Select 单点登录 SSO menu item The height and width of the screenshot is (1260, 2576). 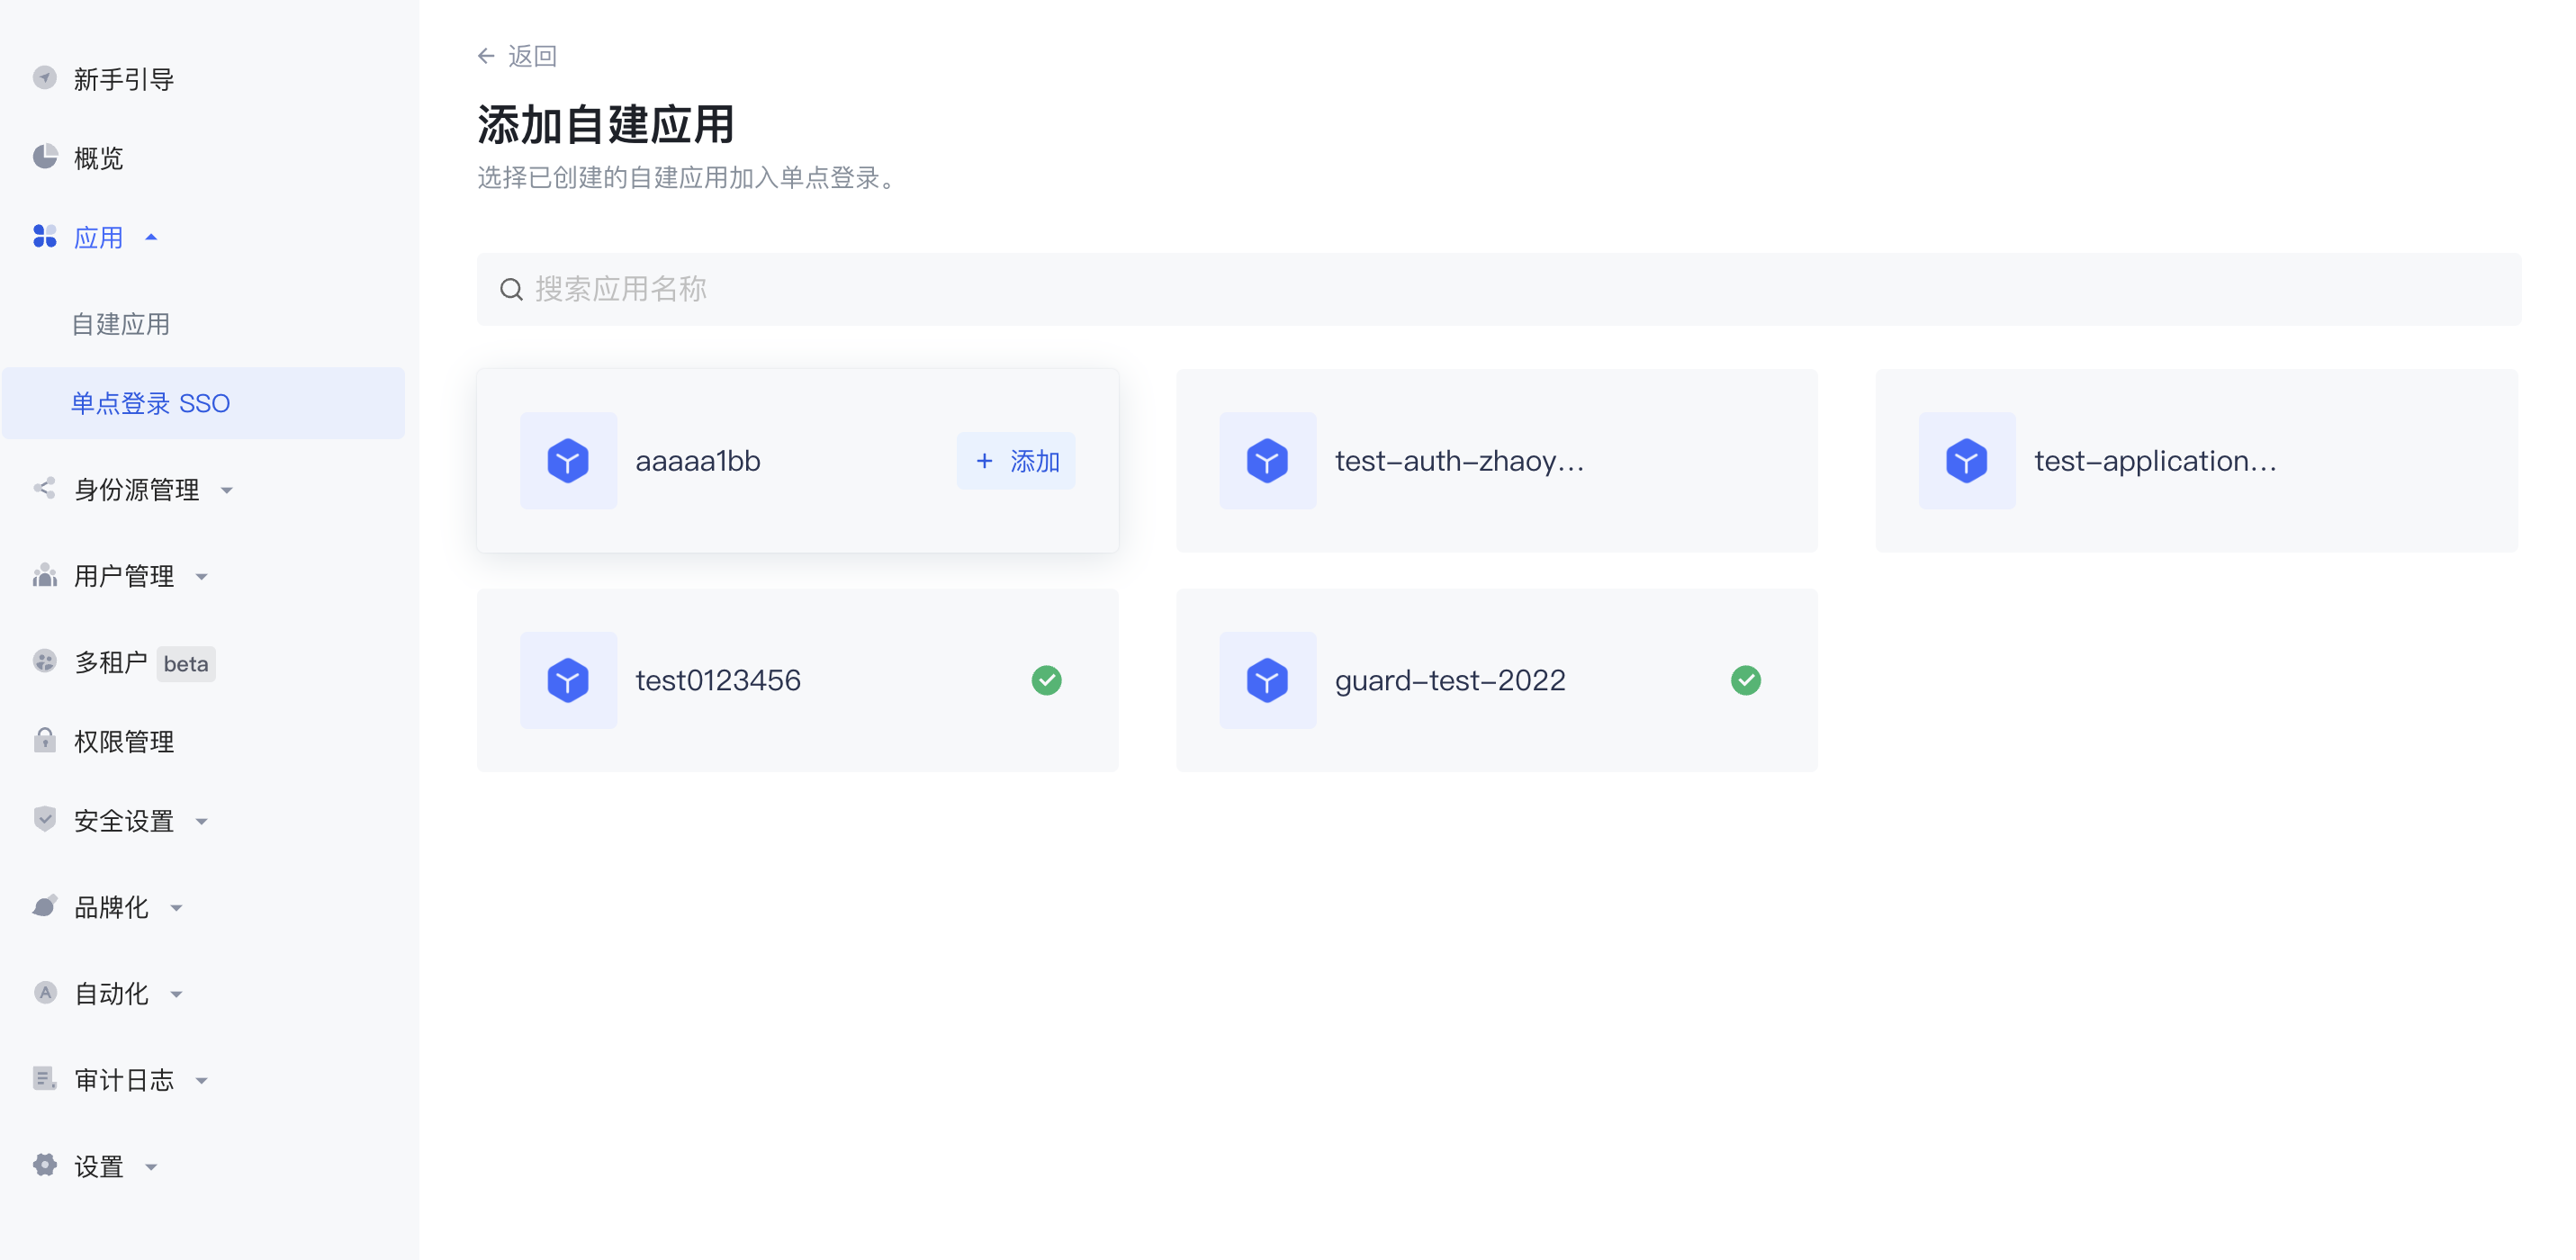(x=150, y=403)
